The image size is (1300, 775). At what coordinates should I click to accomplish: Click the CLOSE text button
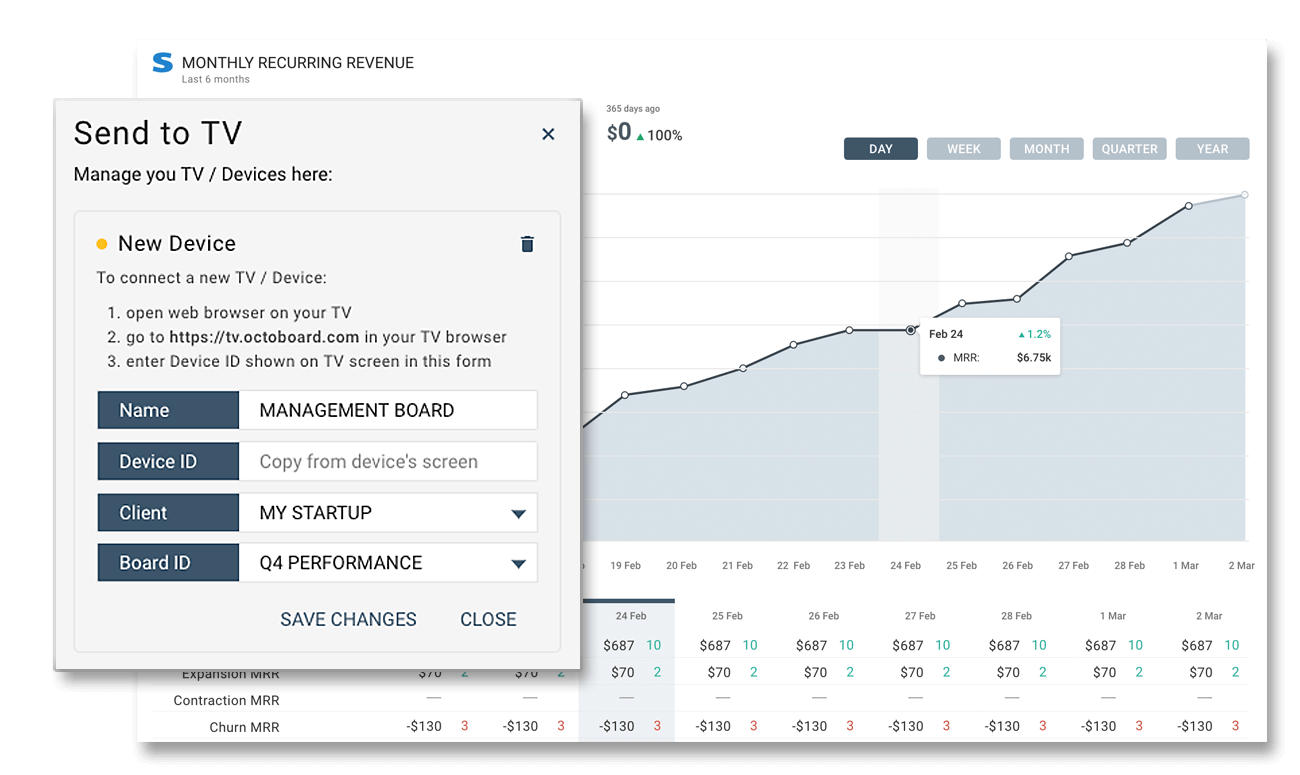click(x=488, y=619)
